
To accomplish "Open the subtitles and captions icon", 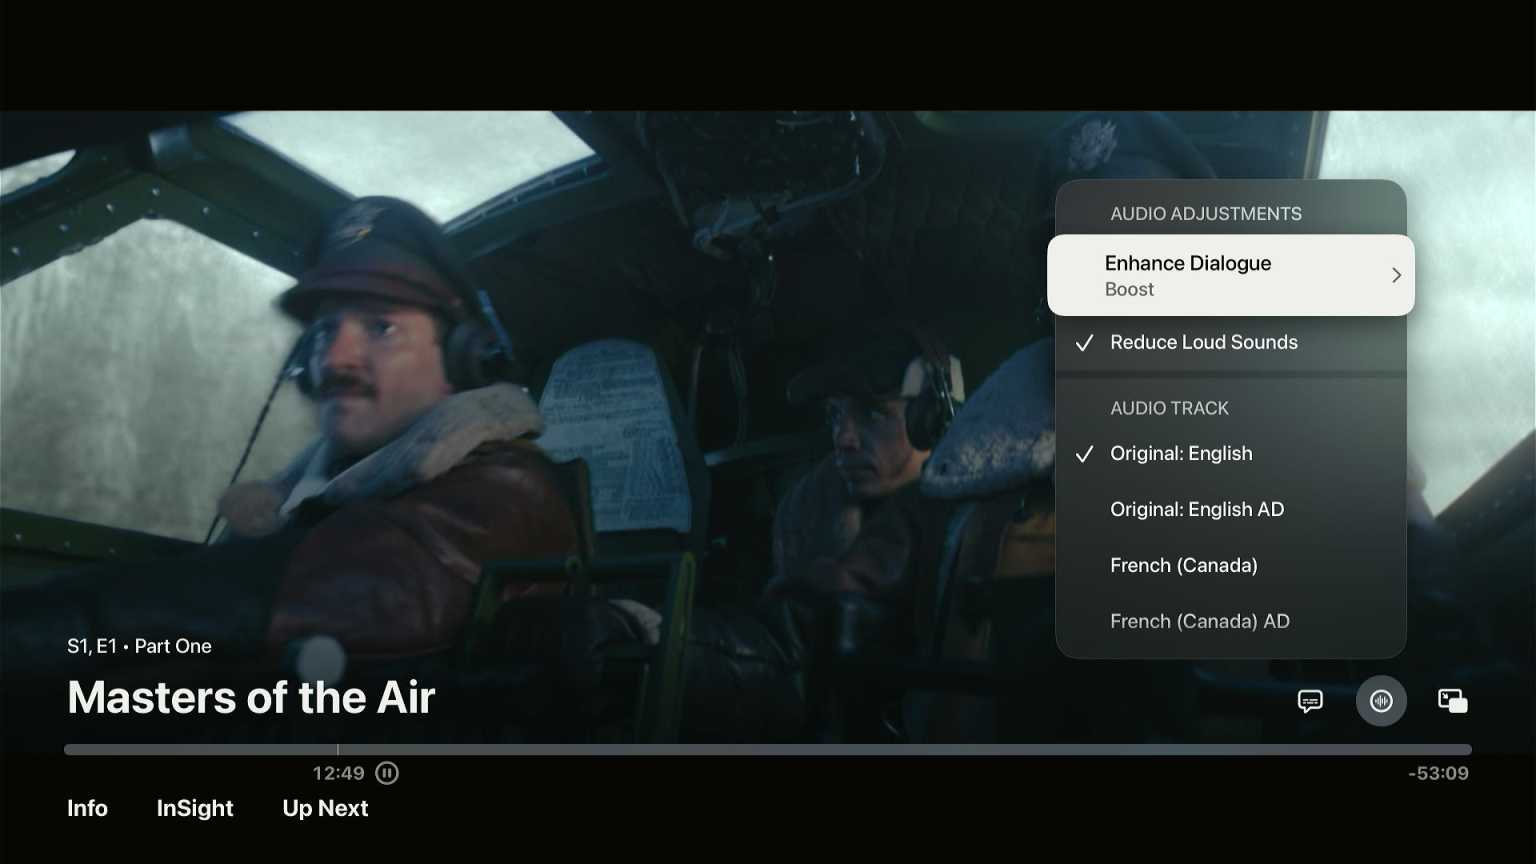I will (x=1310, y=701).
